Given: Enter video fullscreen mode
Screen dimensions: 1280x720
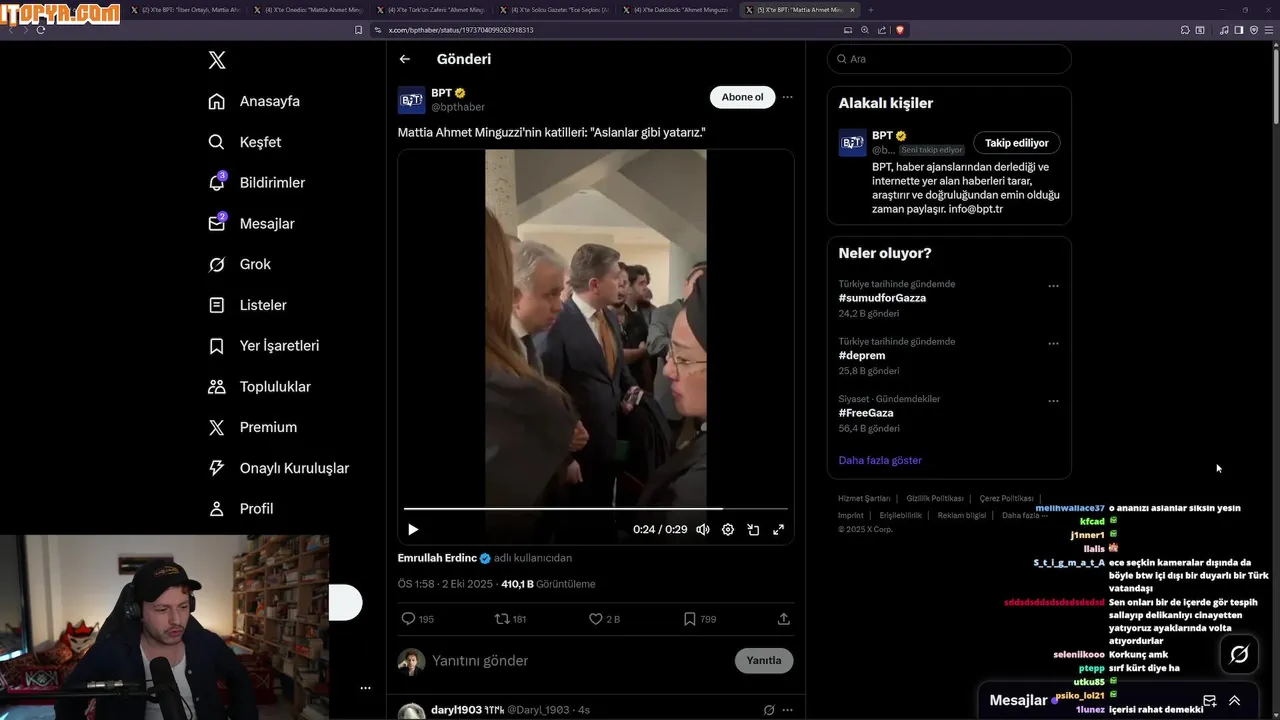Looking at the screenshot, I should click(x=778, y=530).
